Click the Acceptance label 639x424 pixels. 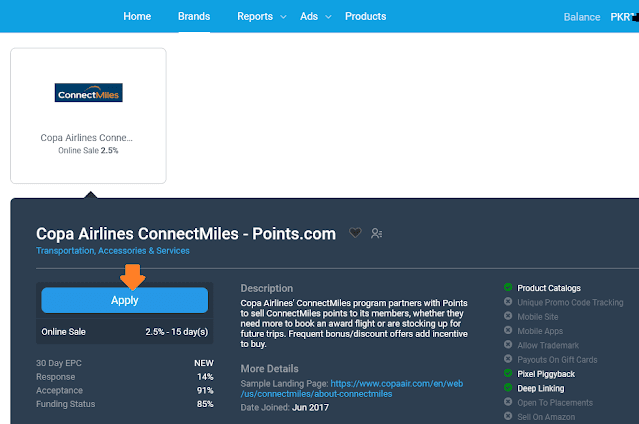[59, 391]
